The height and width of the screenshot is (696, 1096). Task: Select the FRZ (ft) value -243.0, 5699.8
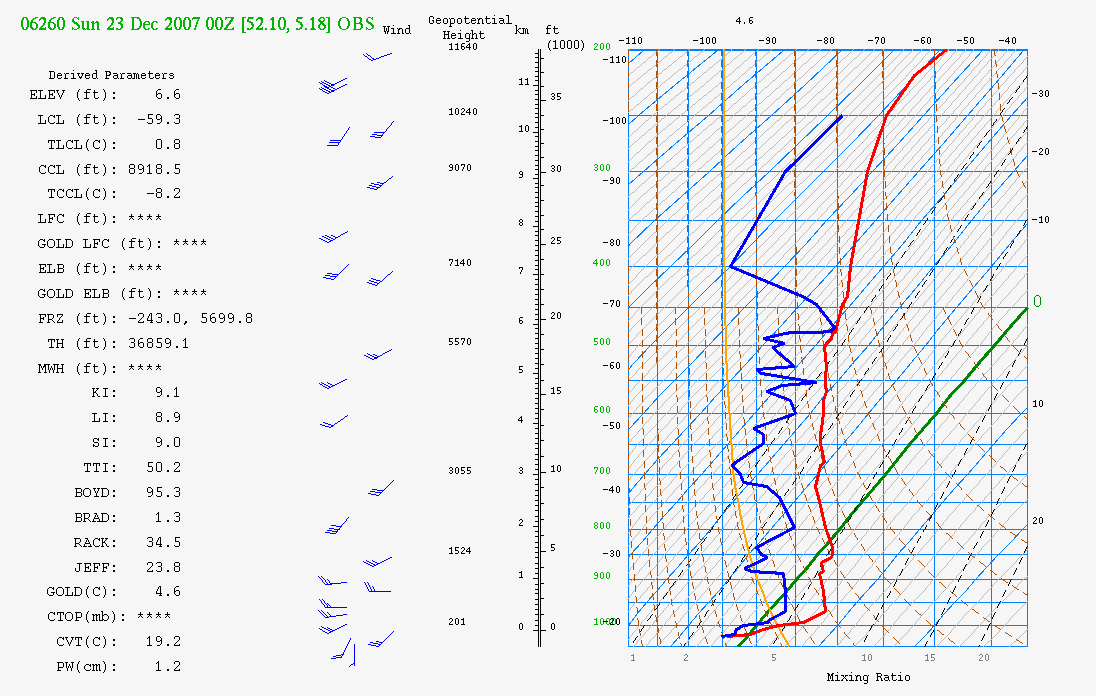(190, 319)
